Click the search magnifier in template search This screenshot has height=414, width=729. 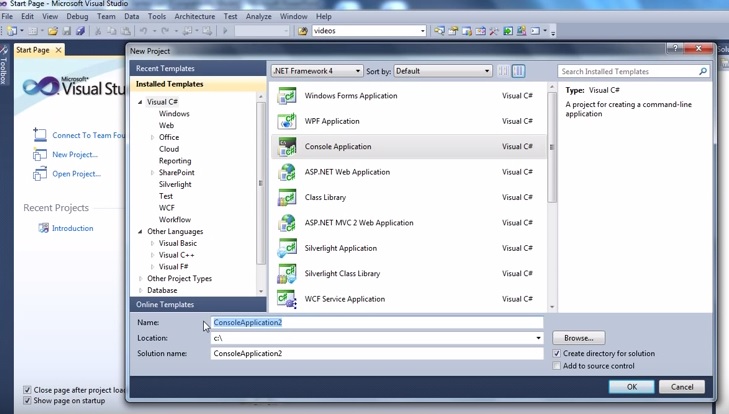pyautogui.click(x=703, y=71)
